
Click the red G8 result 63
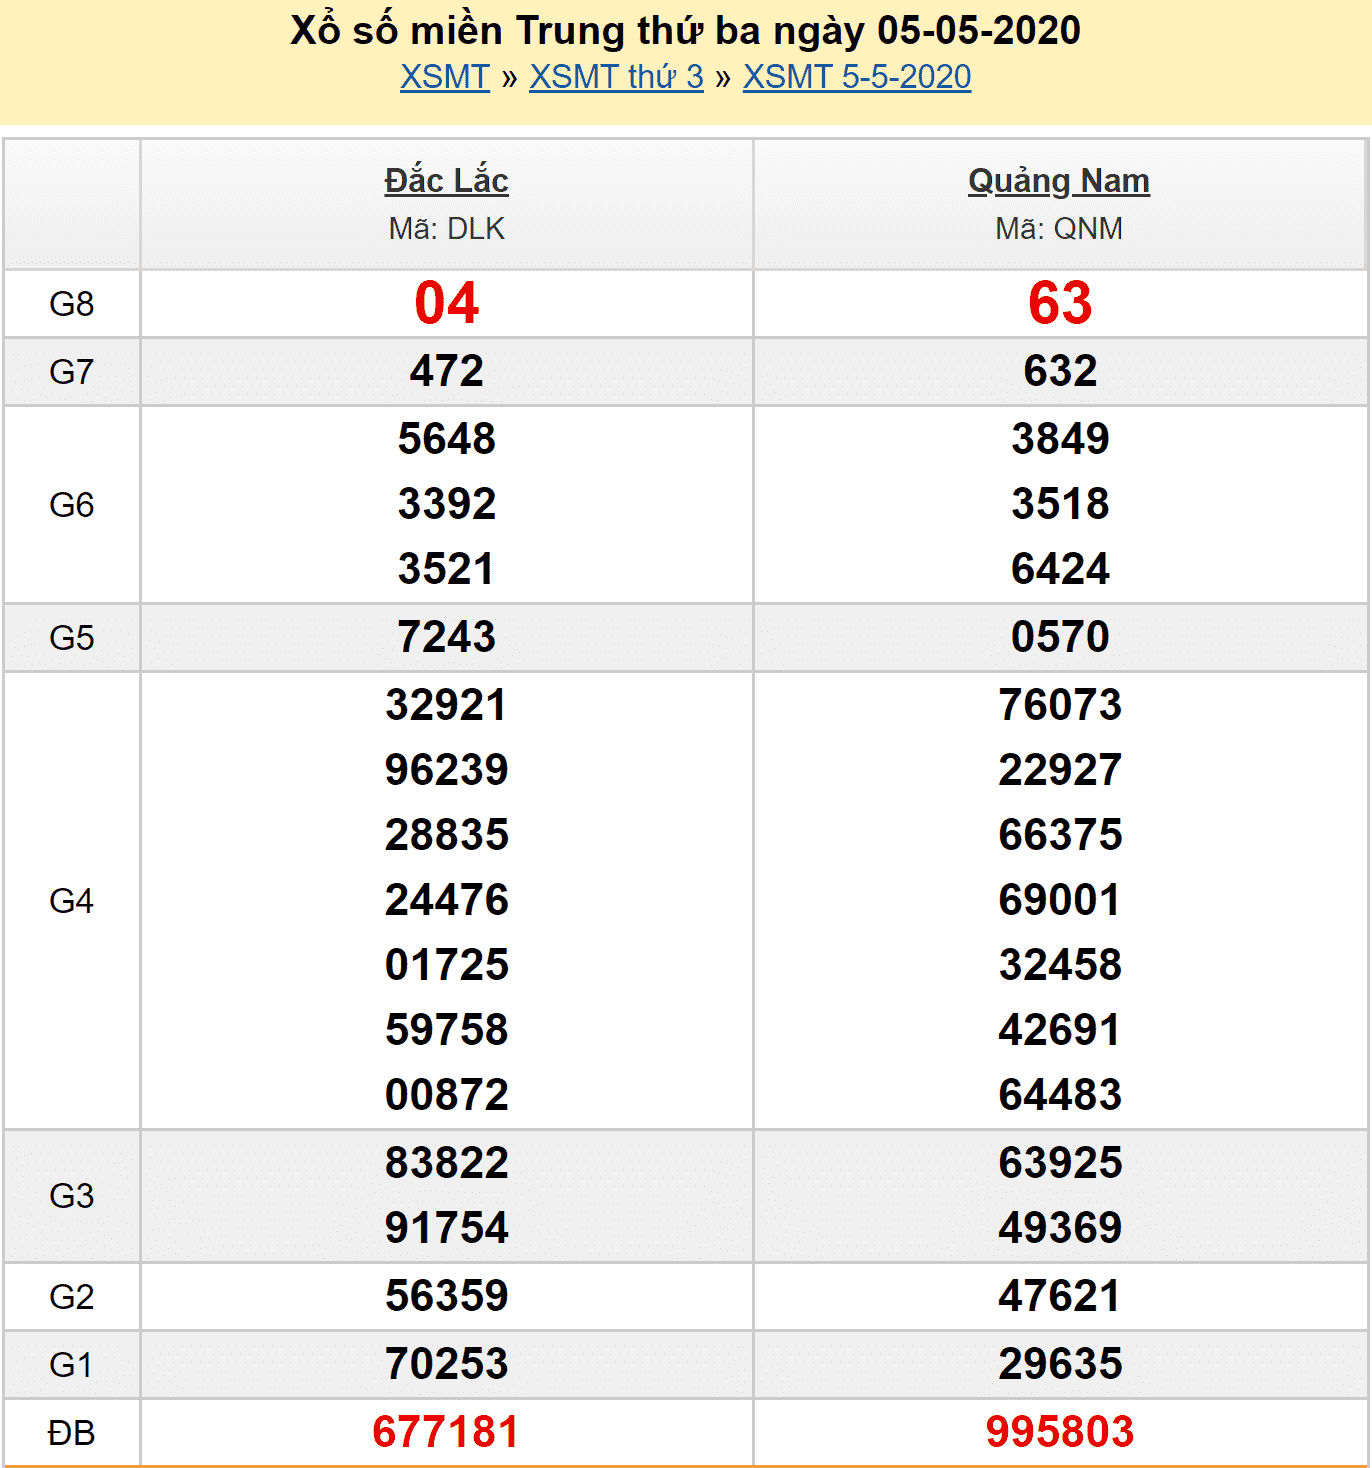1060,303
